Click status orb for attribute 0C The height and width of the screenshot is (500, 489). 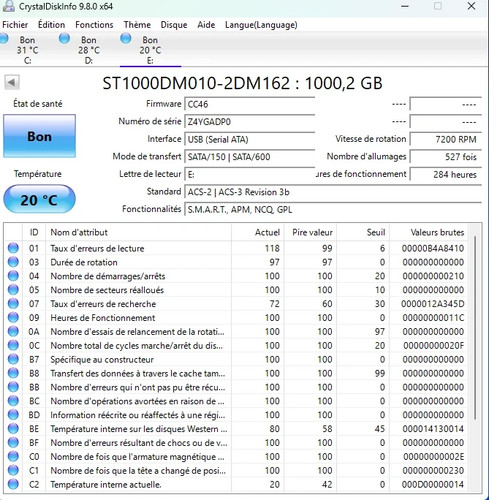13,345
